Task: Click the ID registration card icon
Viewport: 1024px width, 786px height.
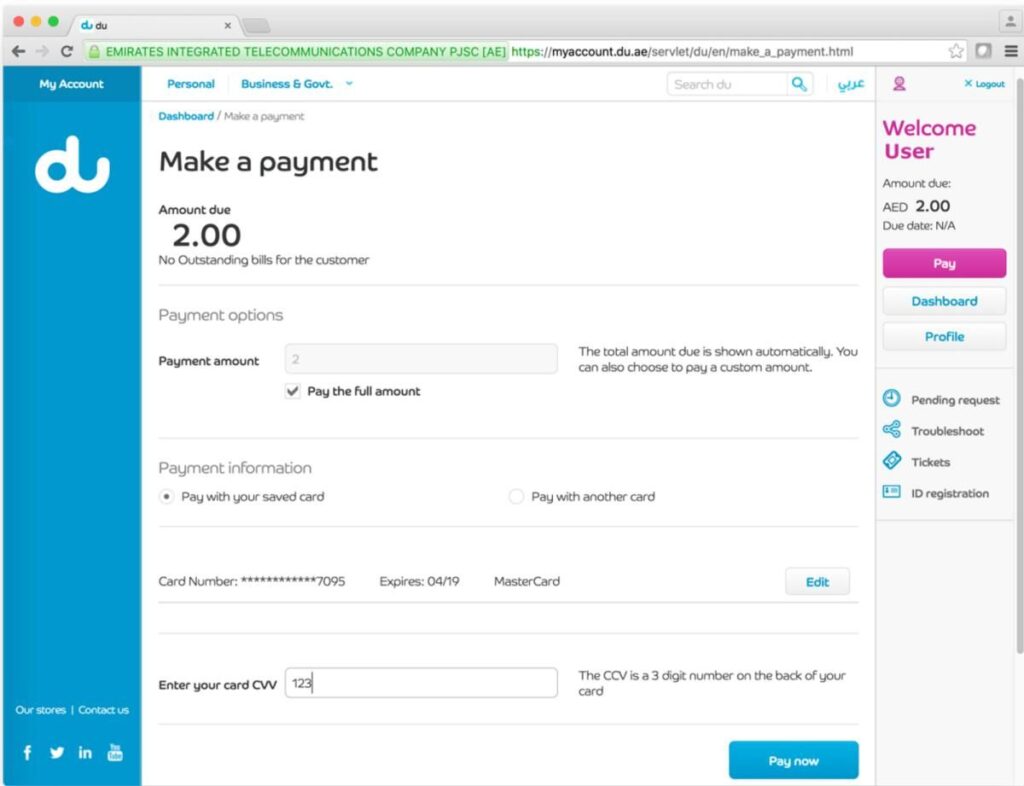Action: [x=891, y=492]
